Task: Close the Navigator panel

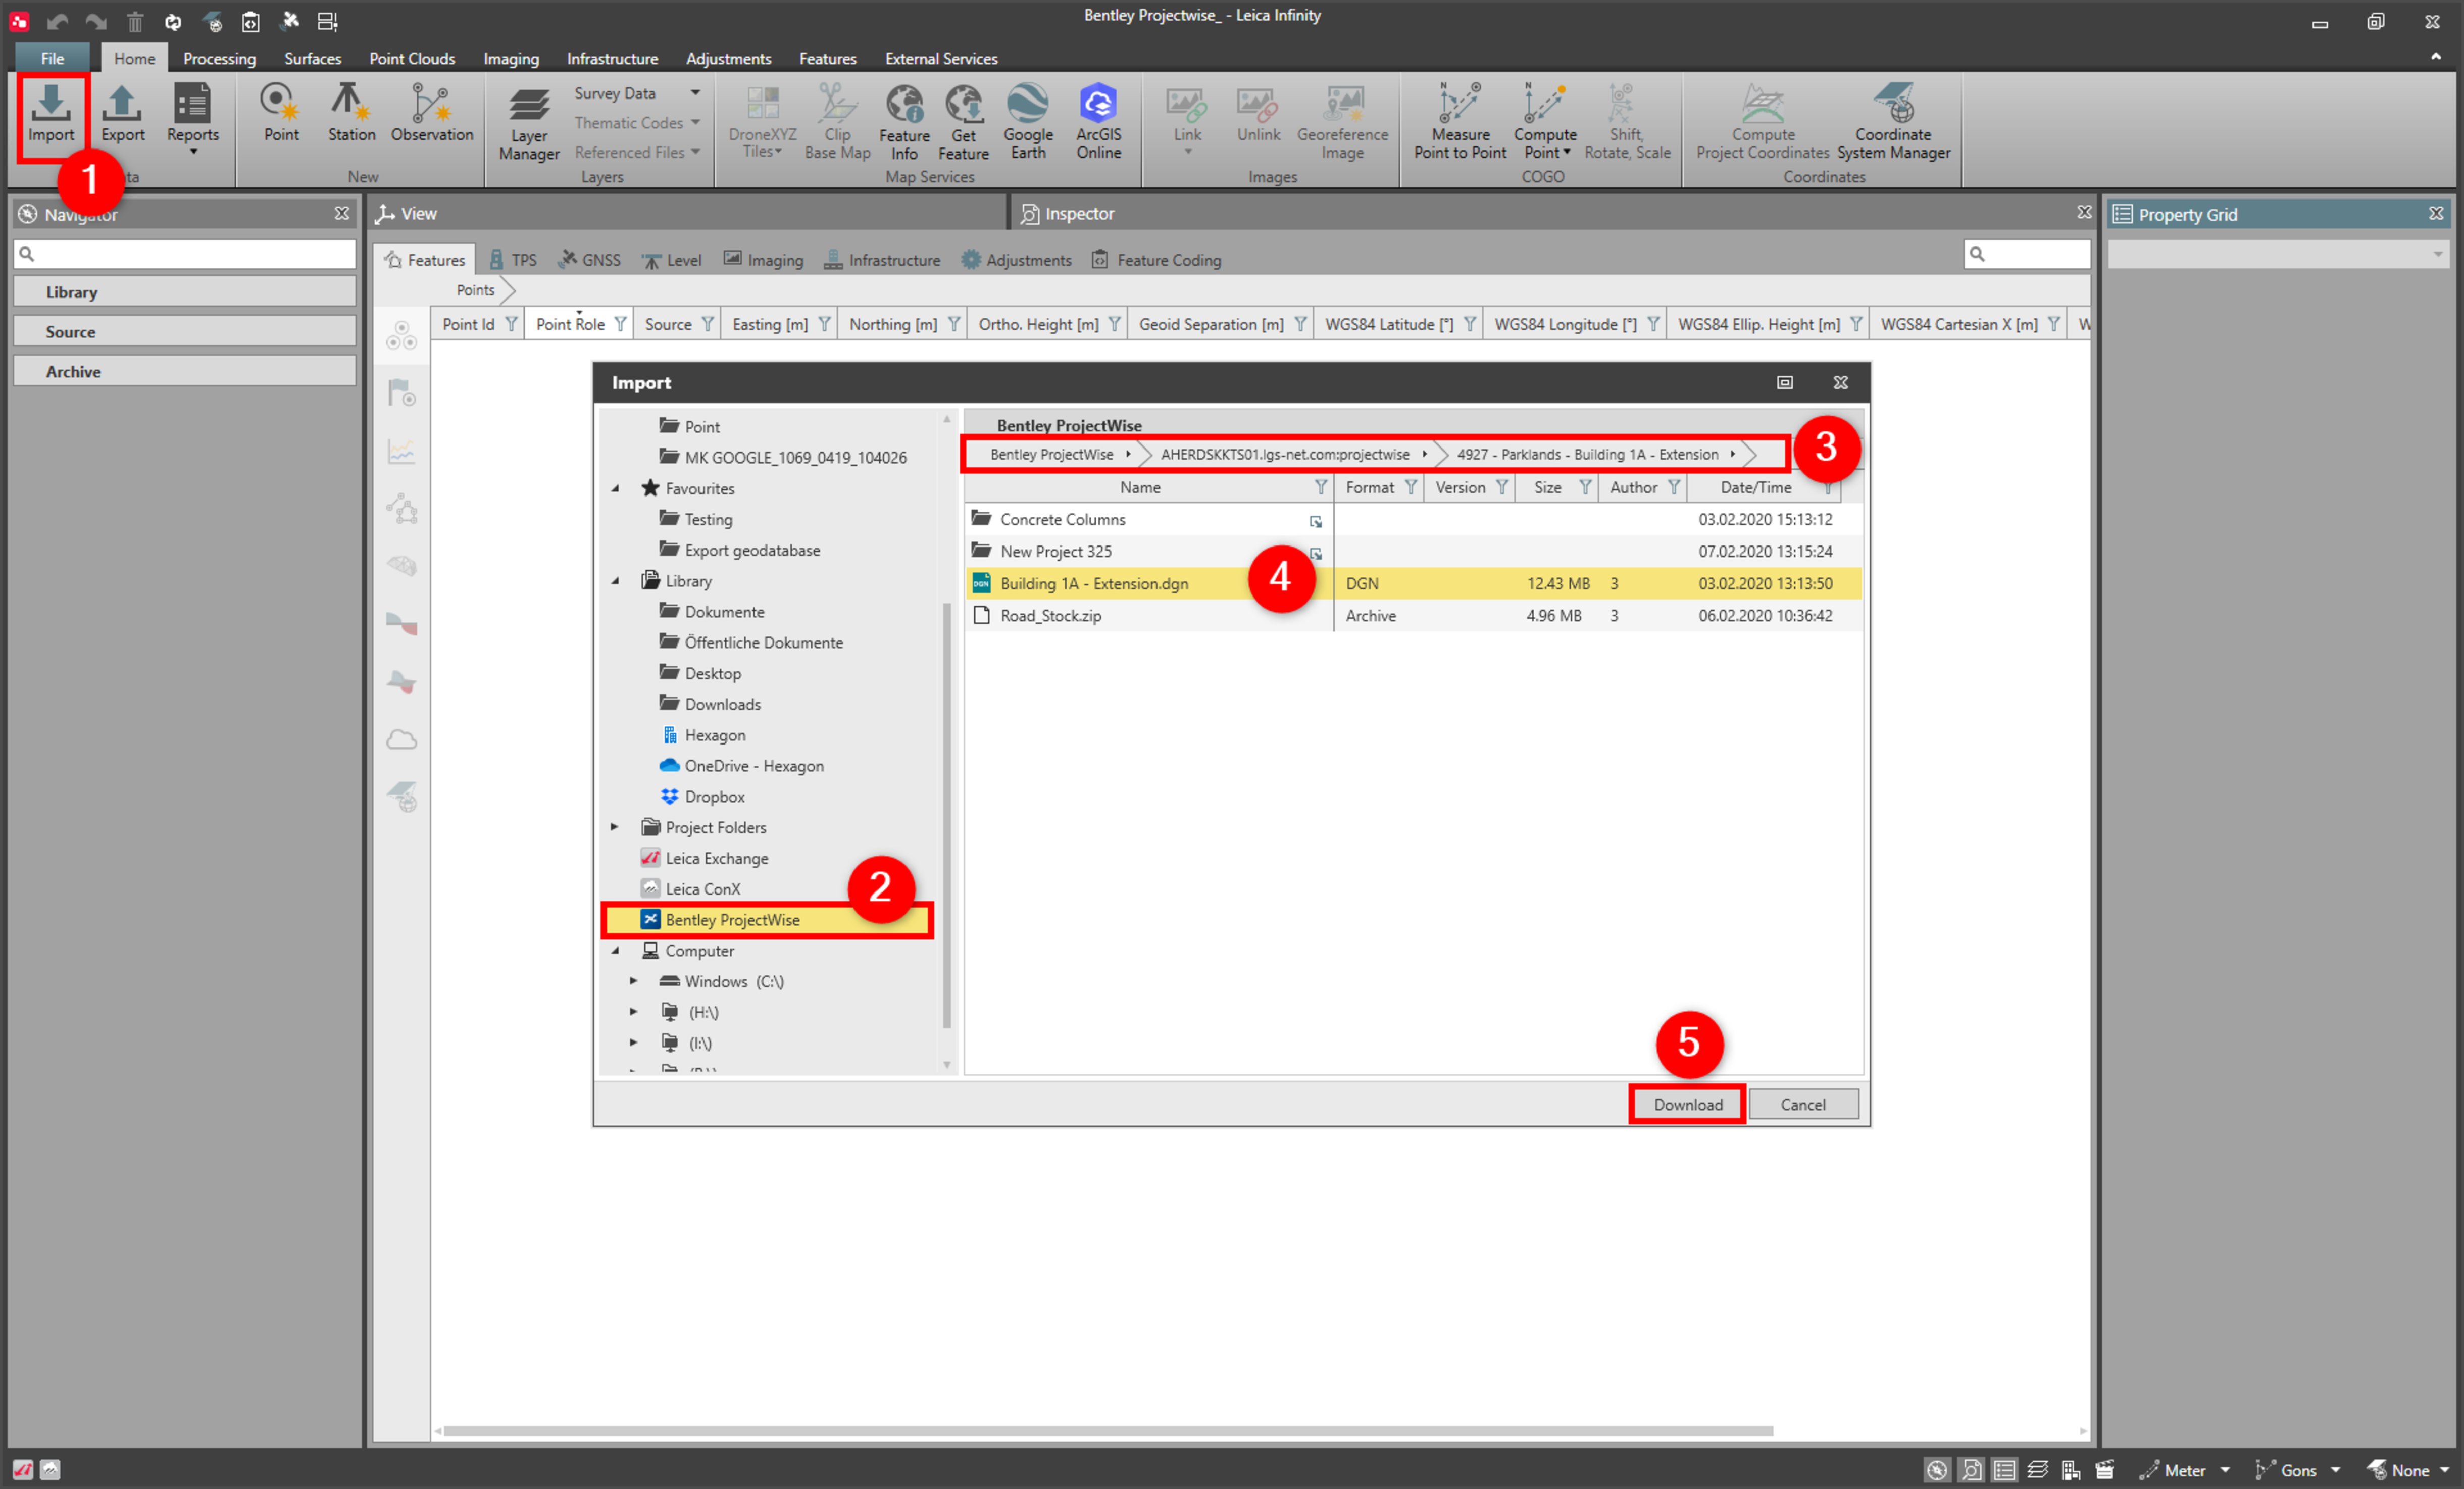Action: 342,213
